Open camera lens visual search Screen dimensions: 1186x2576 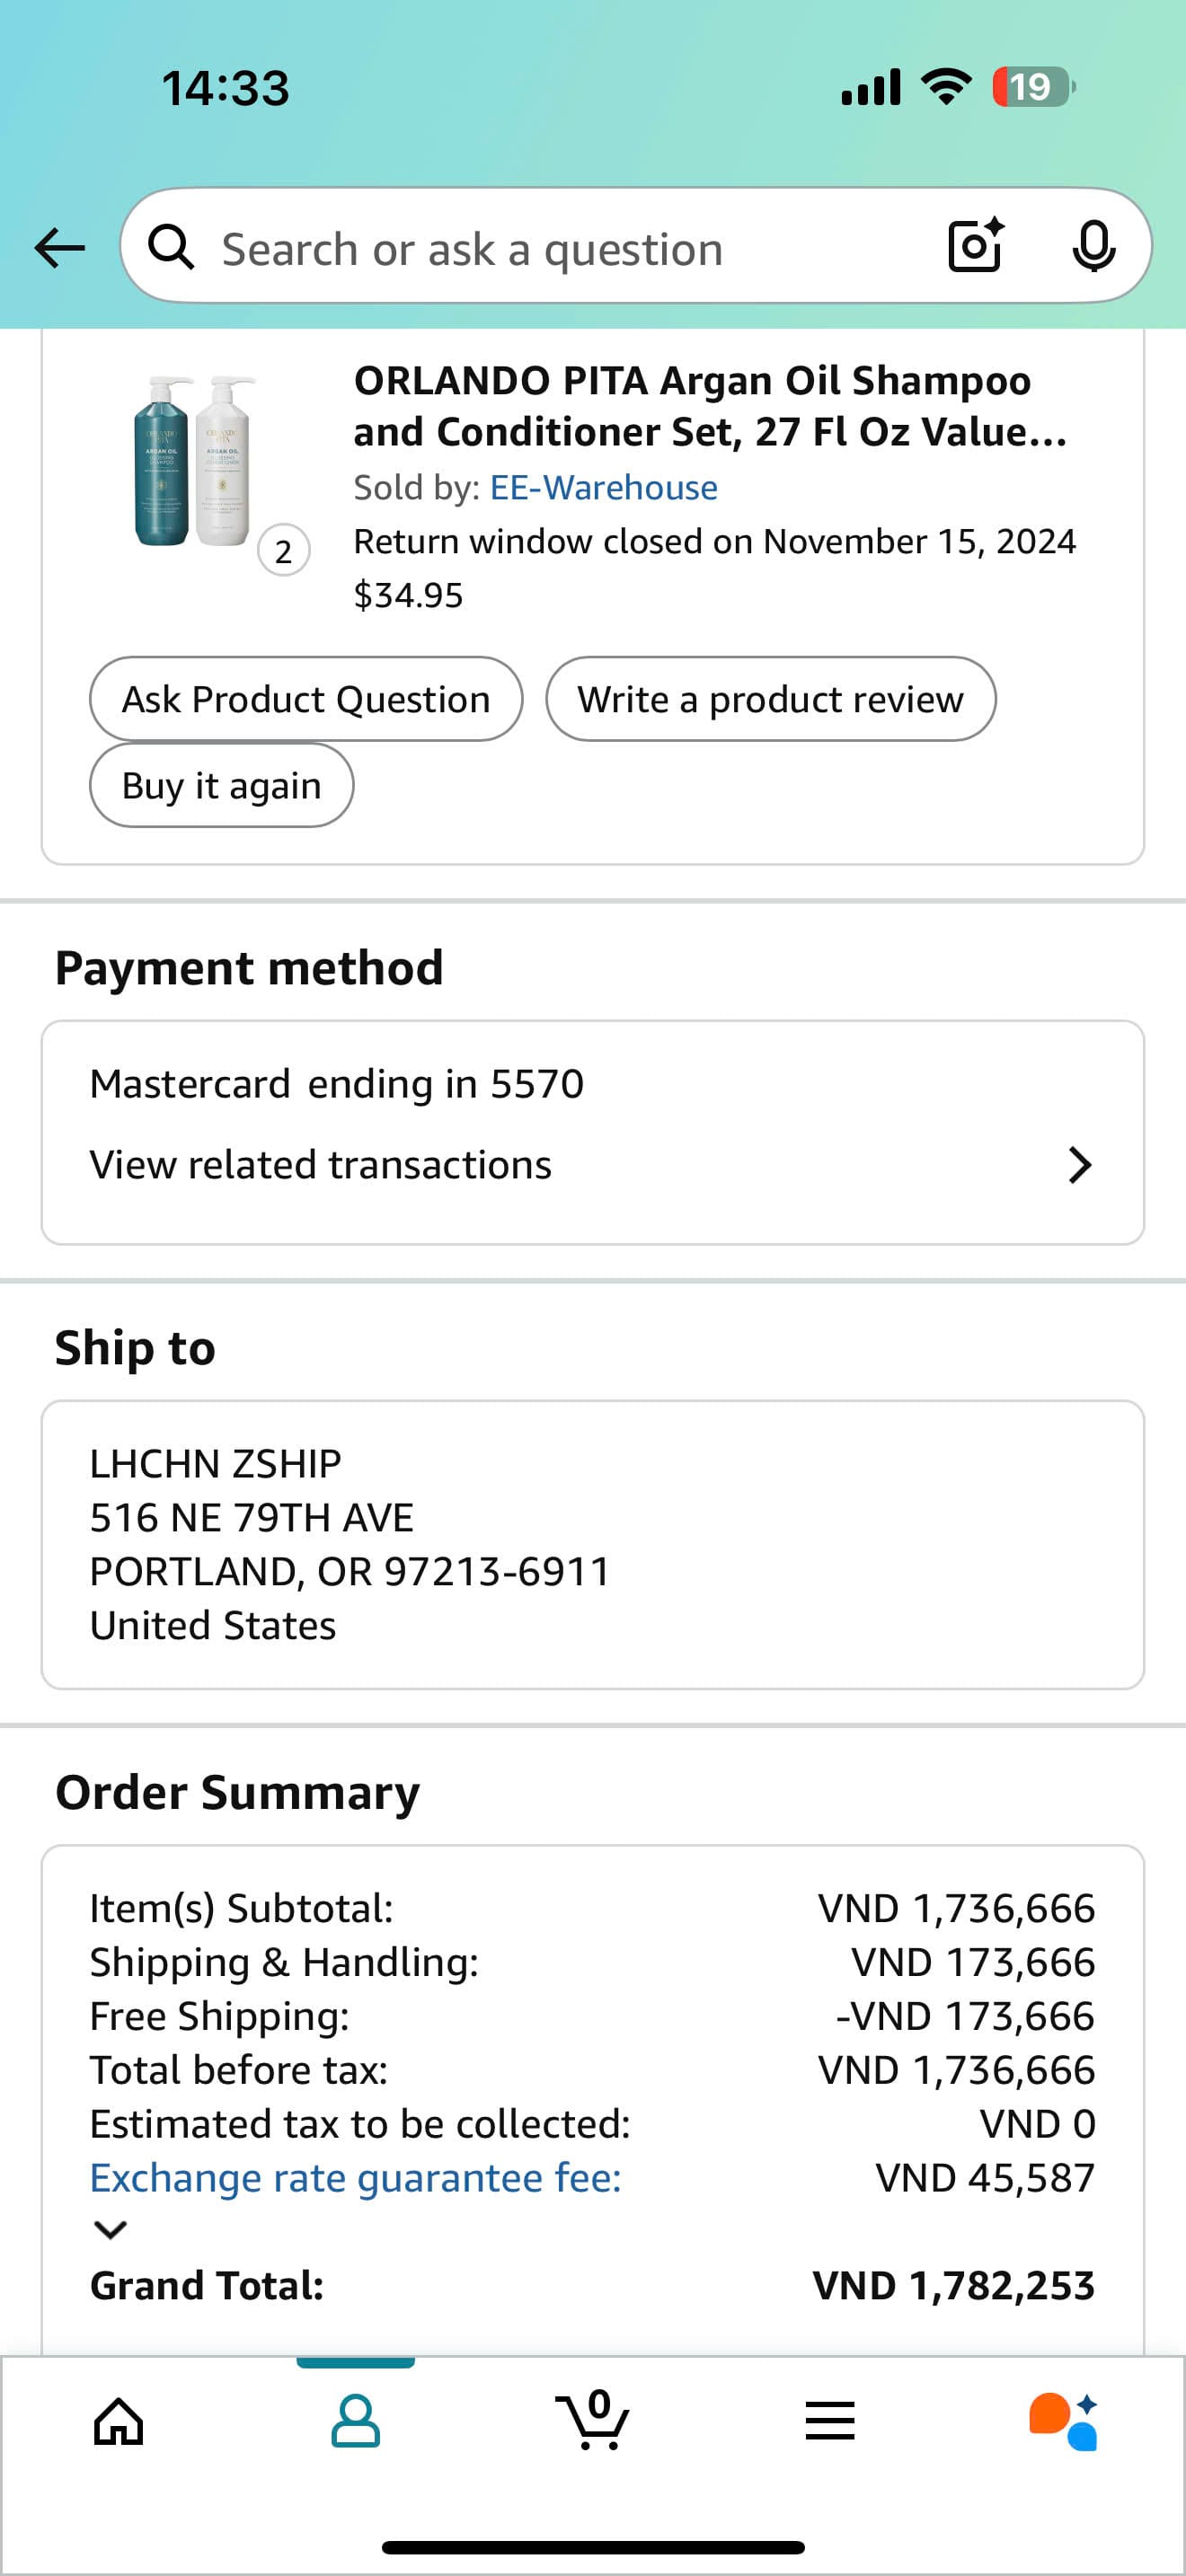pyautogui.click(x=975, y=245)
